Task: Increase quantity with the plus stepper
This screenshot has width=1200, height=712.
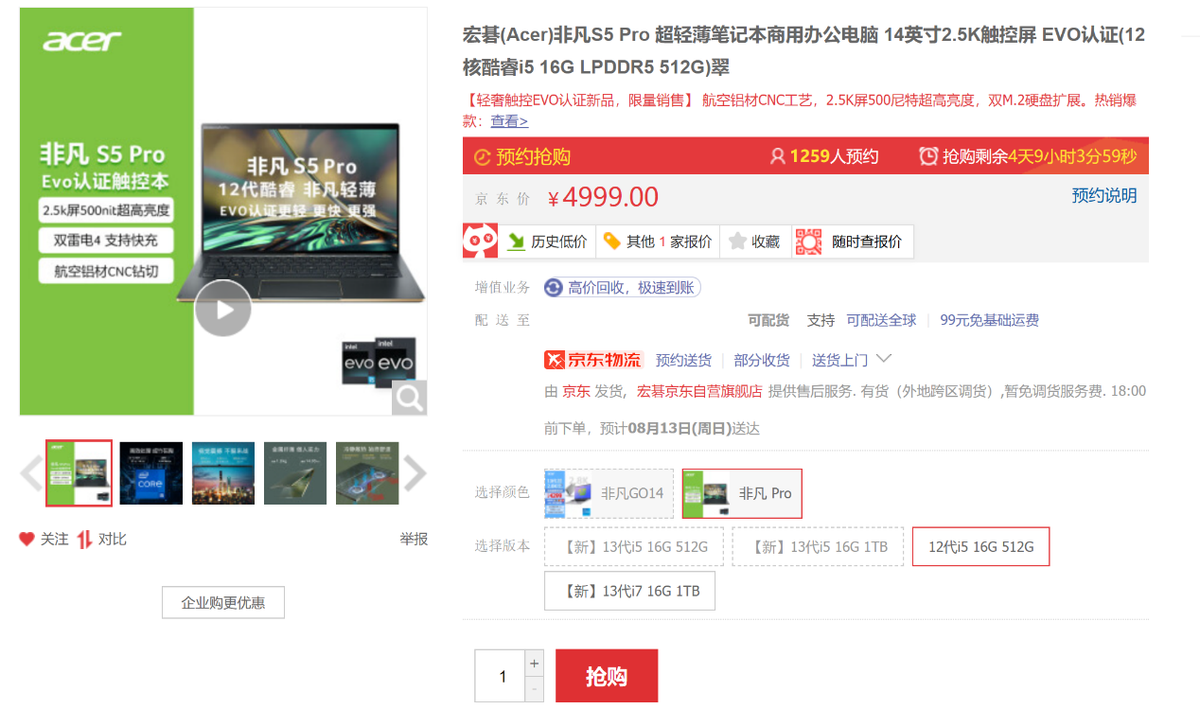Action: [534, 663]
